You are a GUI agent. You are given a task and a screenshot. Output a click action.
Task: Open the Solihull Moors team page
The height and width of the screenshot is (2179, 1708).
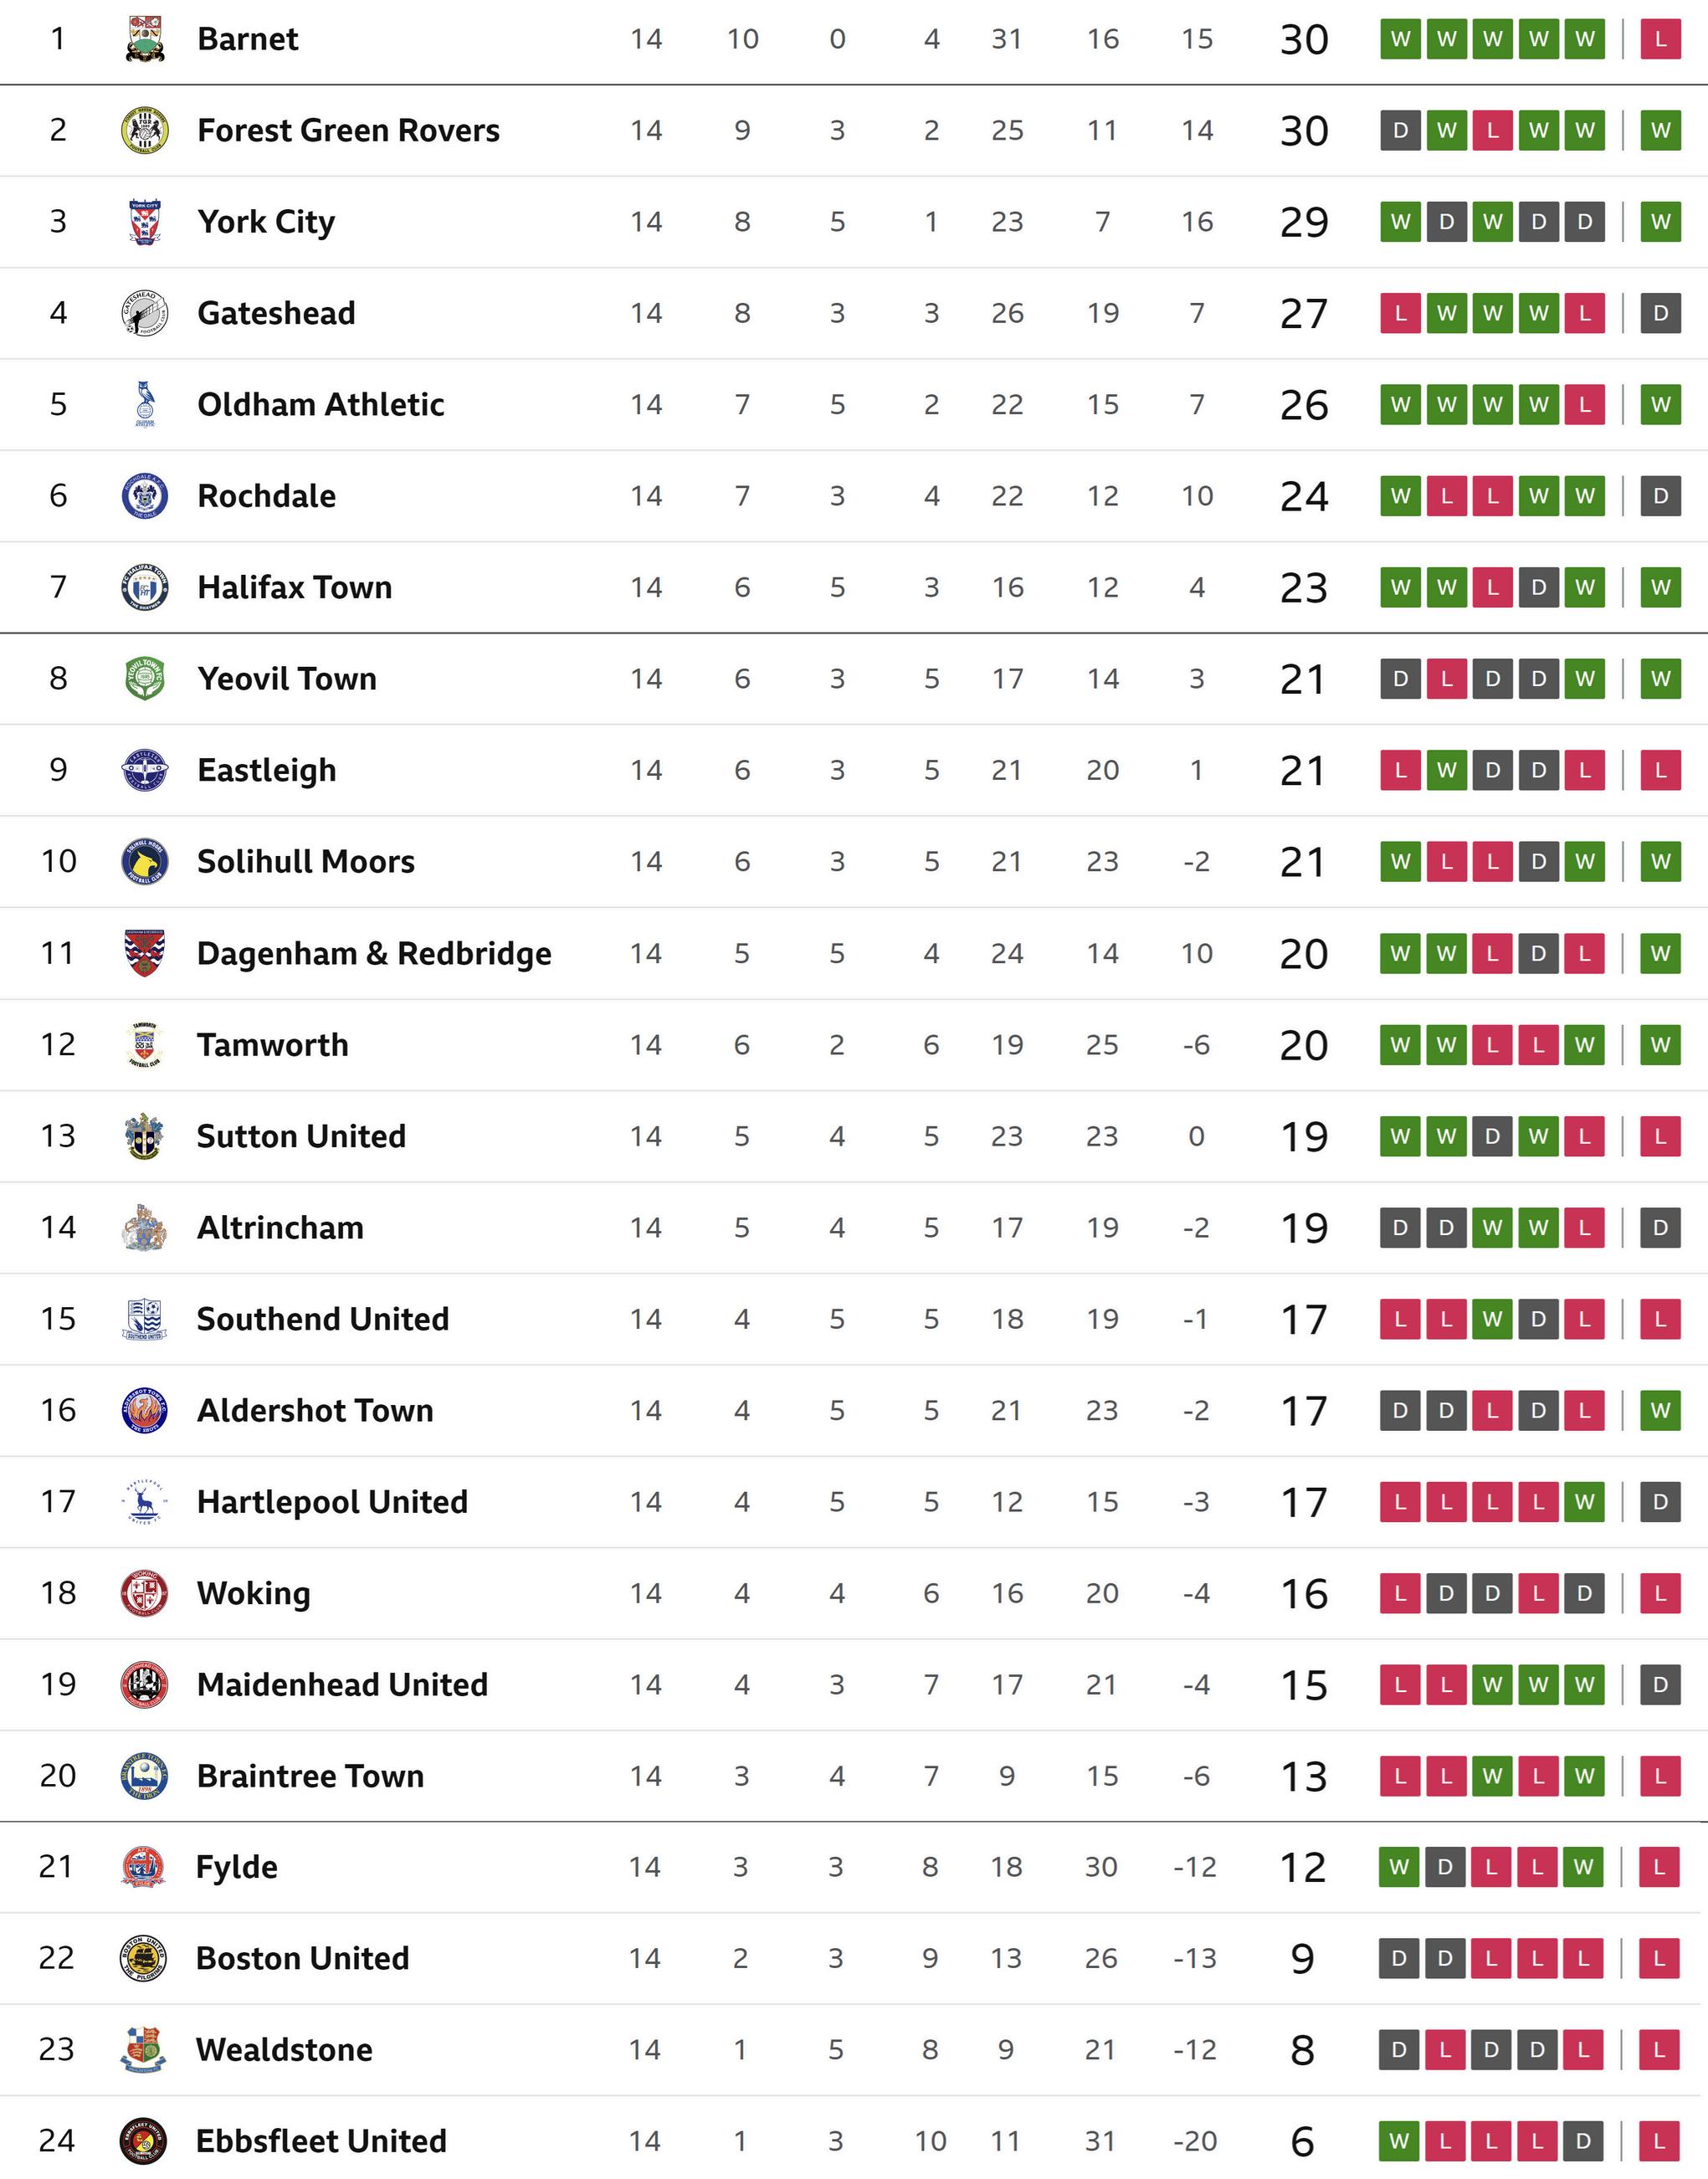(305, 862)
